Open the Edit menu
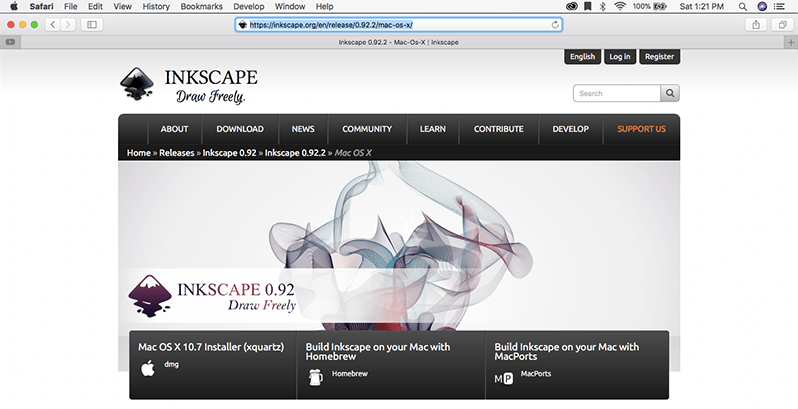 point(95,7)
